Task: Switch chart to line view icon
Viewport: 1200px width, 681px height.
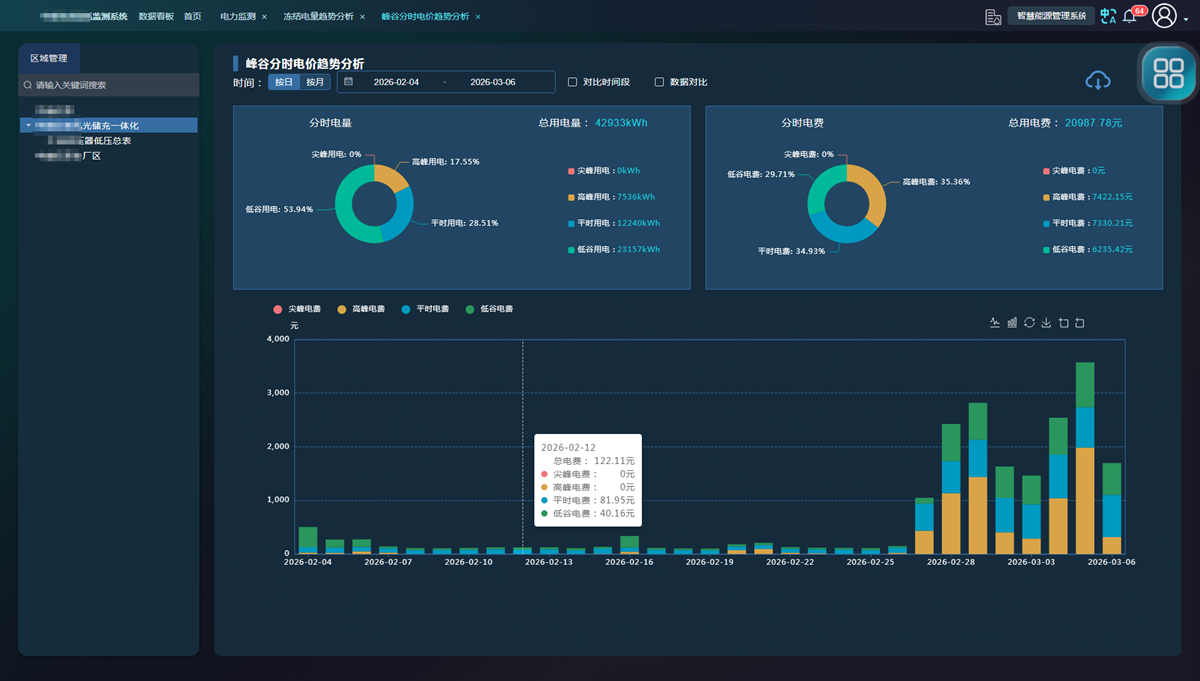Action: 994,323
